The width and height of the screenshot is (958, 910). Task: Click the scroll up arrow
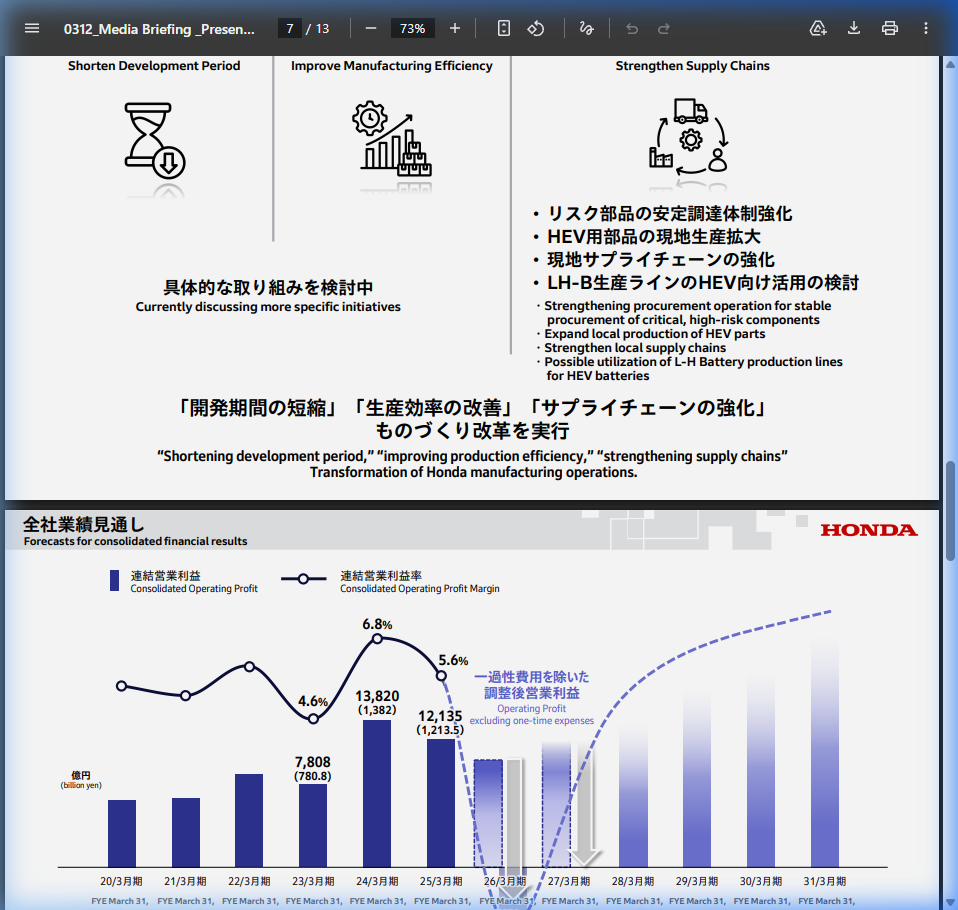[x=950, y=64]
